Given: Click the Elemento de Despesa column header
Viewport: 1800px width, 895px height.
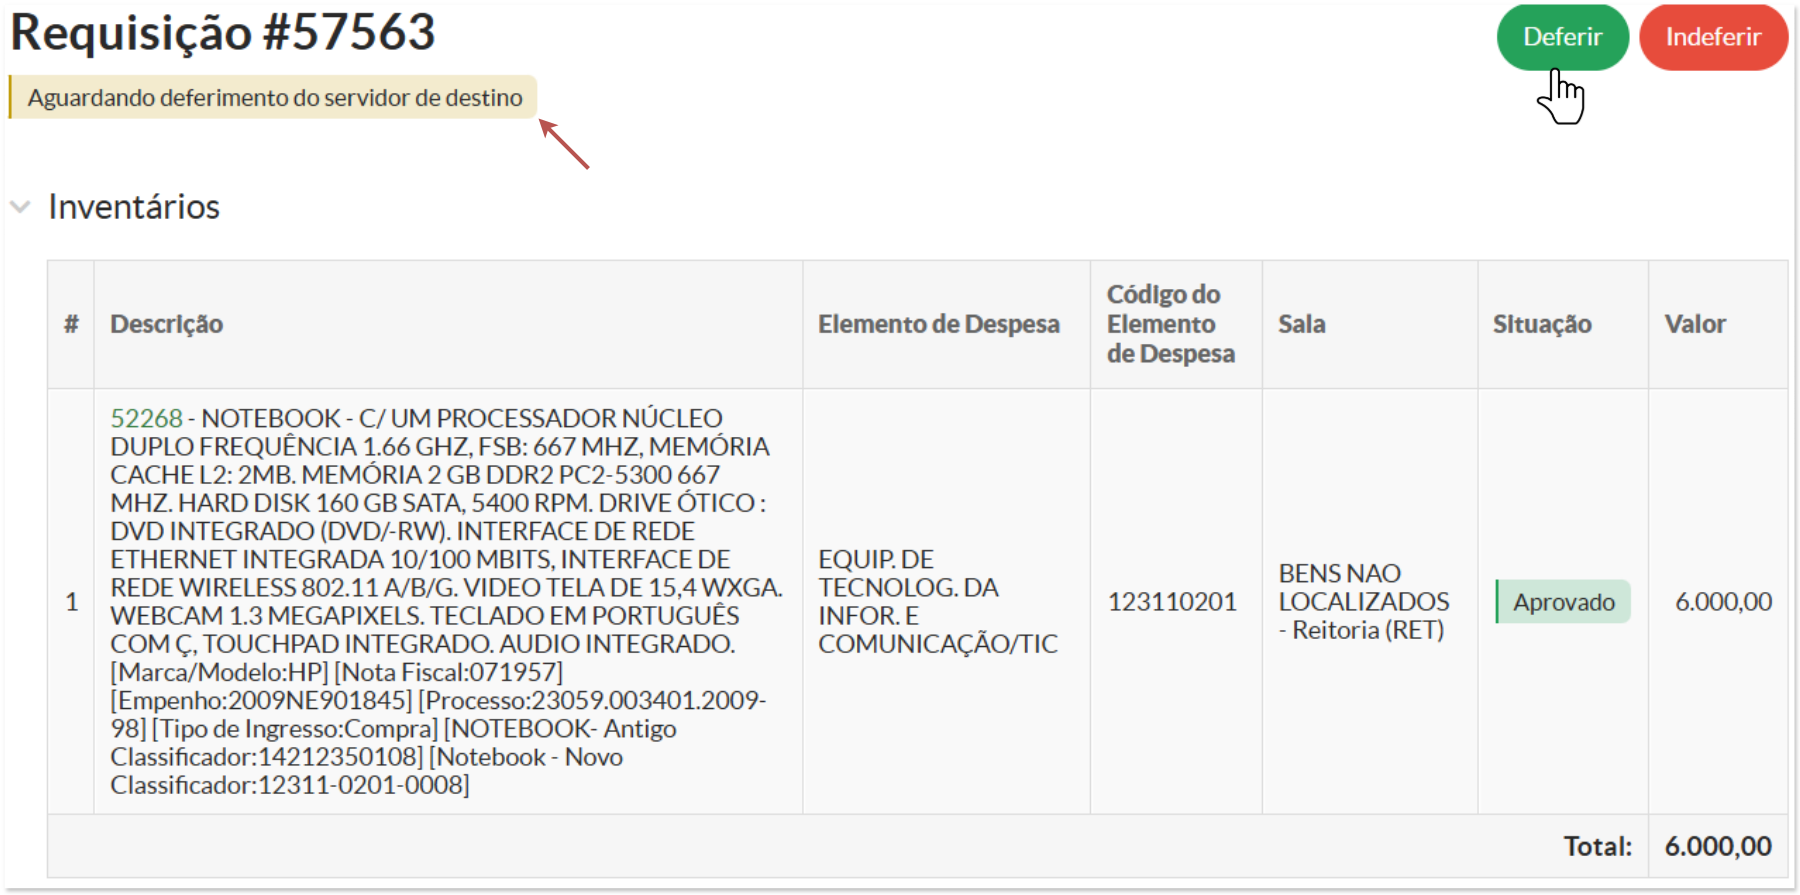Looking at the screenshot, I should 938,324.
